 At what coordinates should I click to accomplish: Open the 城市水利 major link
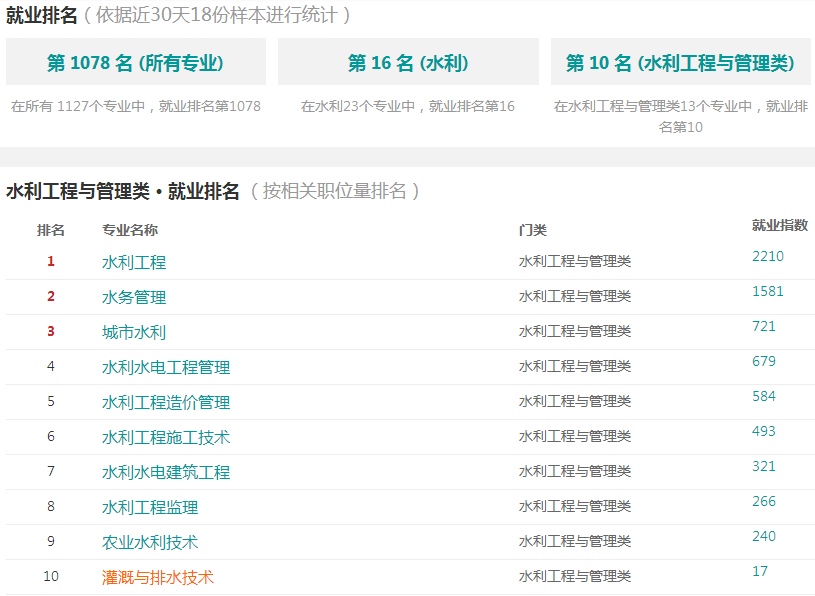tap(134, 332)
